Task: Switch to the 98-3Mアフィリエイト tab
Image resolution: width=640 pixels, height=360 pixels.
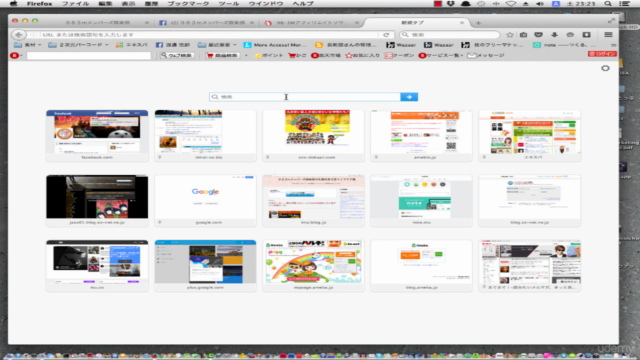Action: [312, 23]
